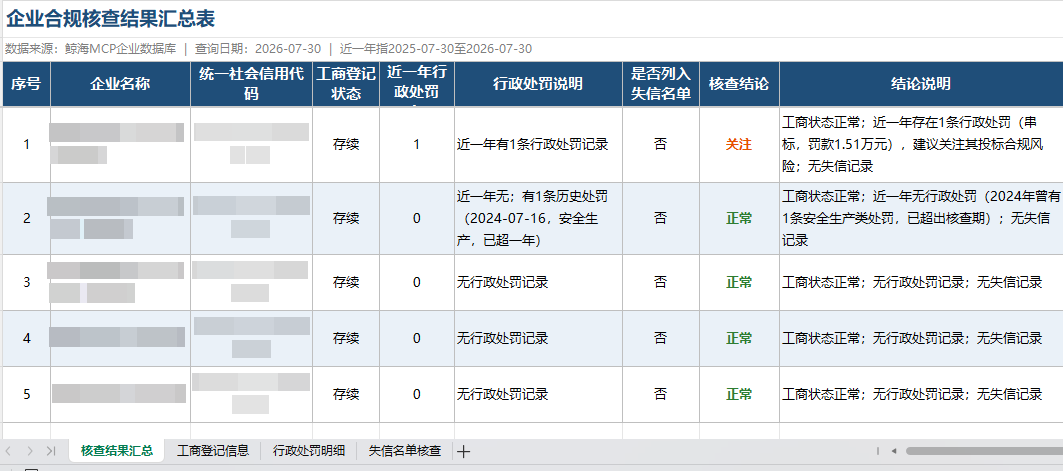This screenshot has height=471, width=1063.
Task: Switch to the 行政处罚明细 sheet tab
Action: (309, 451)
